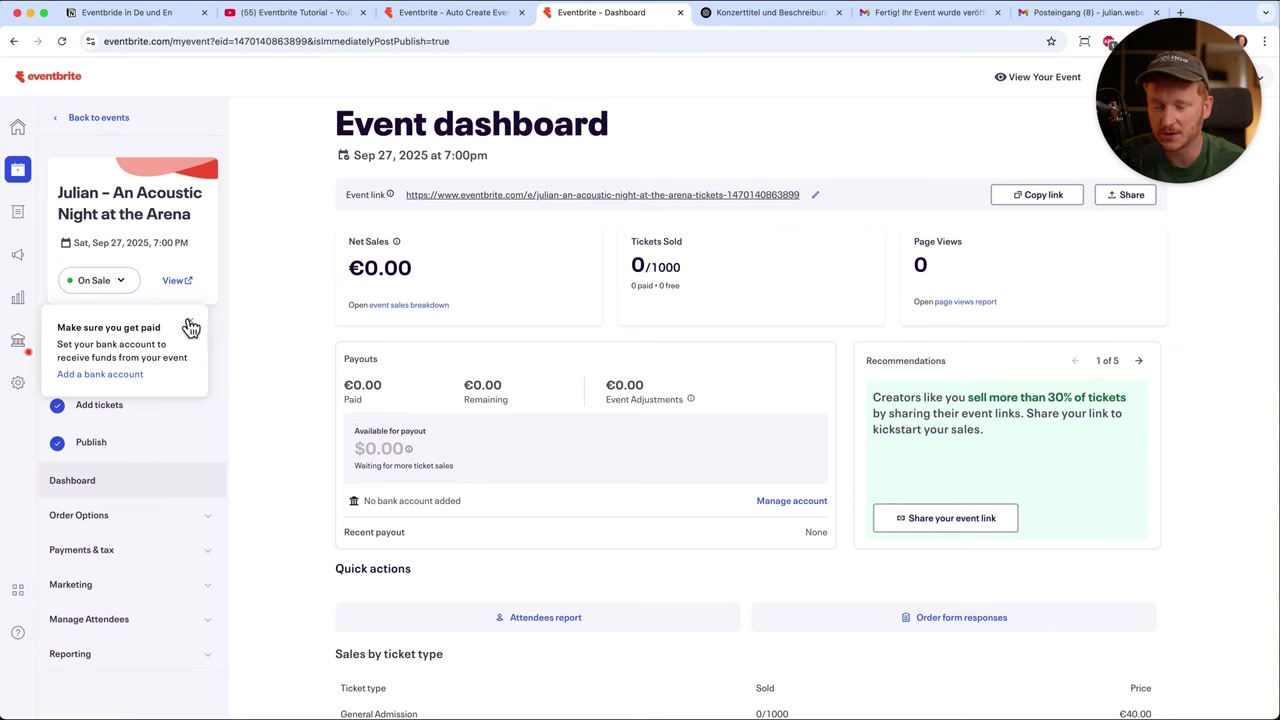
Task: Open the home icon in left sidebar
Action: 18,128
